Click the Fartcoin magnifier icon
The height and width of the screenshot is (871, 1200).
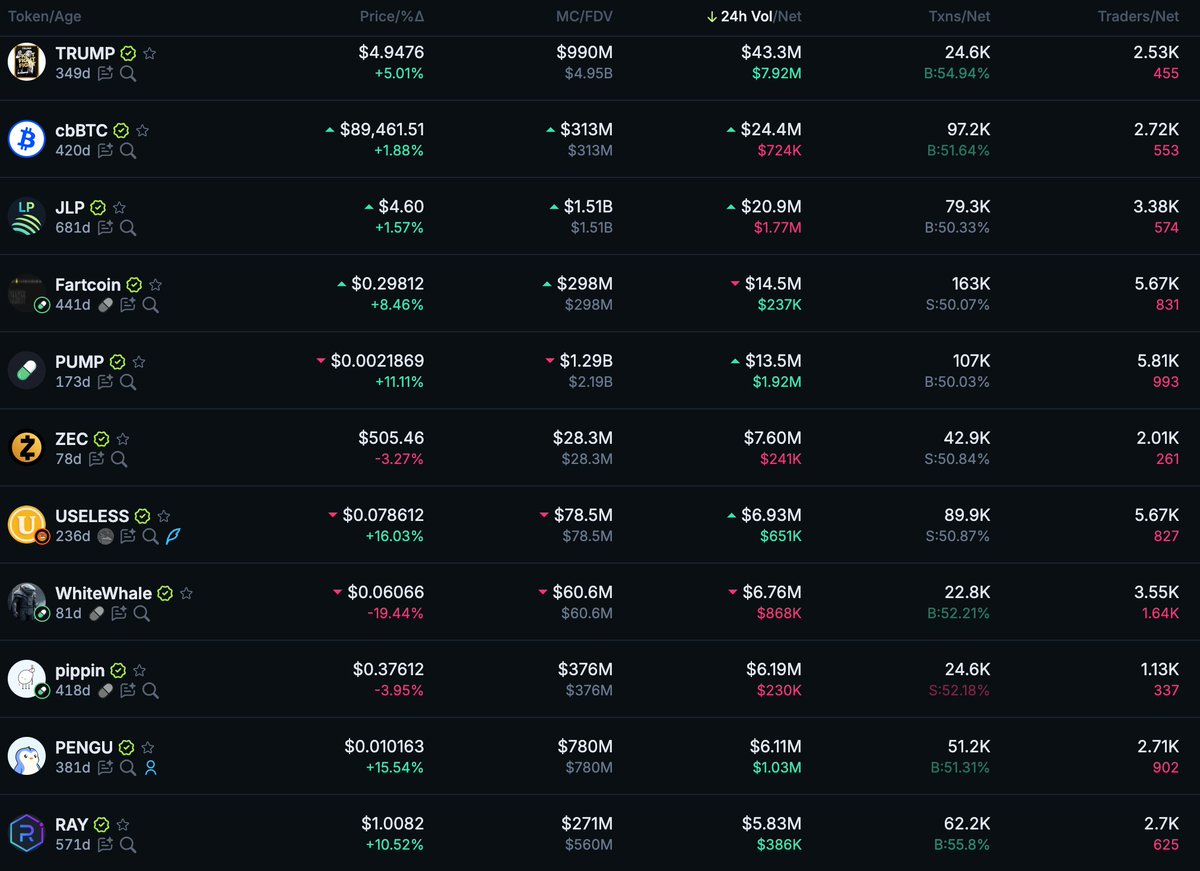click(150, 305)
